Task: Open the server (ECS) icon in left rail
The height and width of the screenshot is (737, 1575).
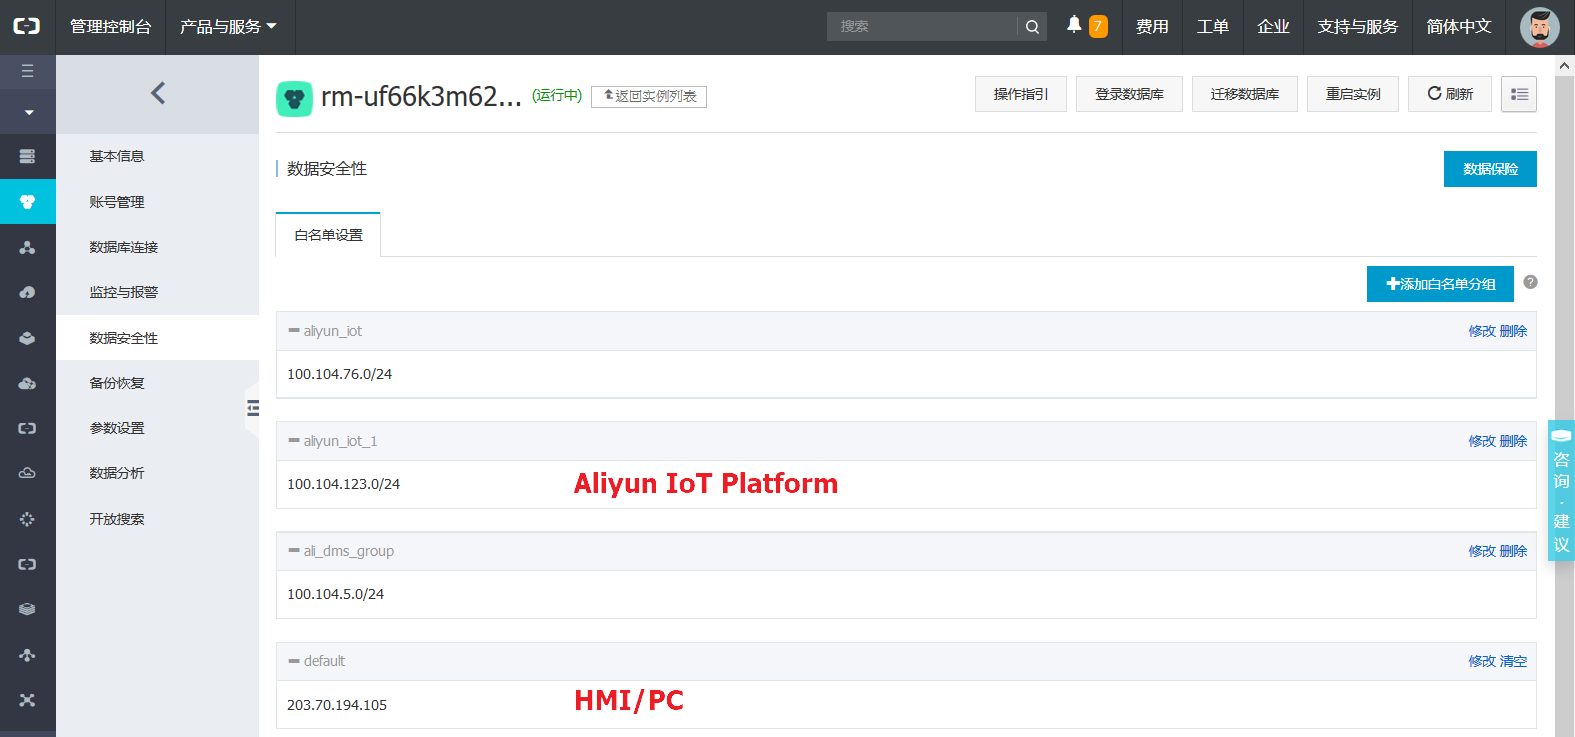Action: click(27, 156)
